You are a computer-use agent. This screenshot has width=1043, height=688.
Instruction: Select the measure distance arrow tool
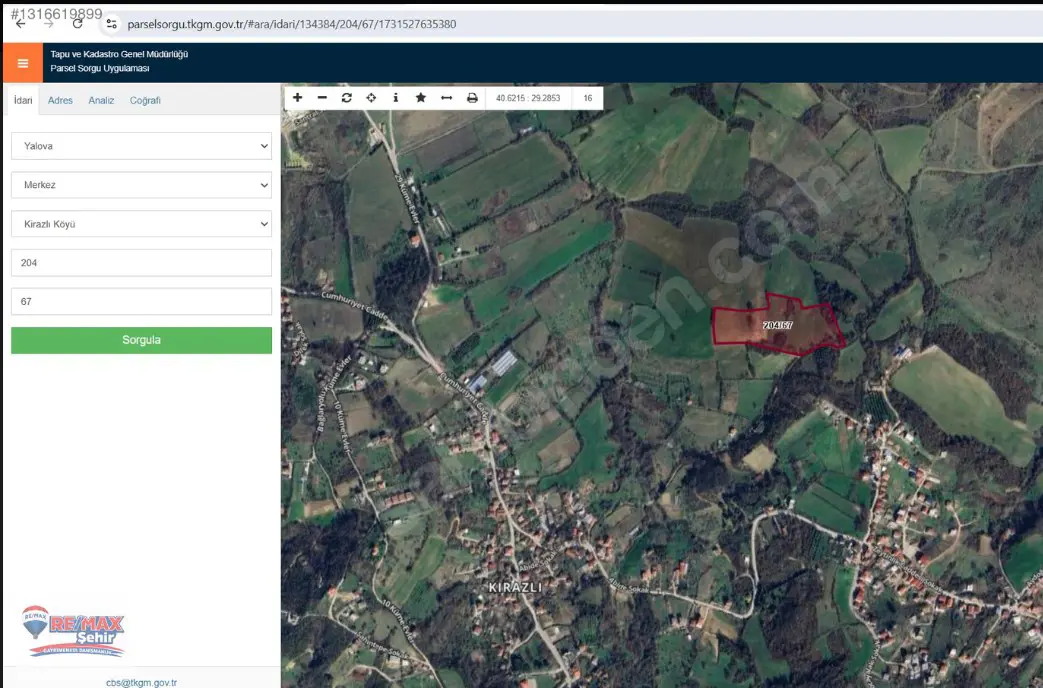pos(446,98)
